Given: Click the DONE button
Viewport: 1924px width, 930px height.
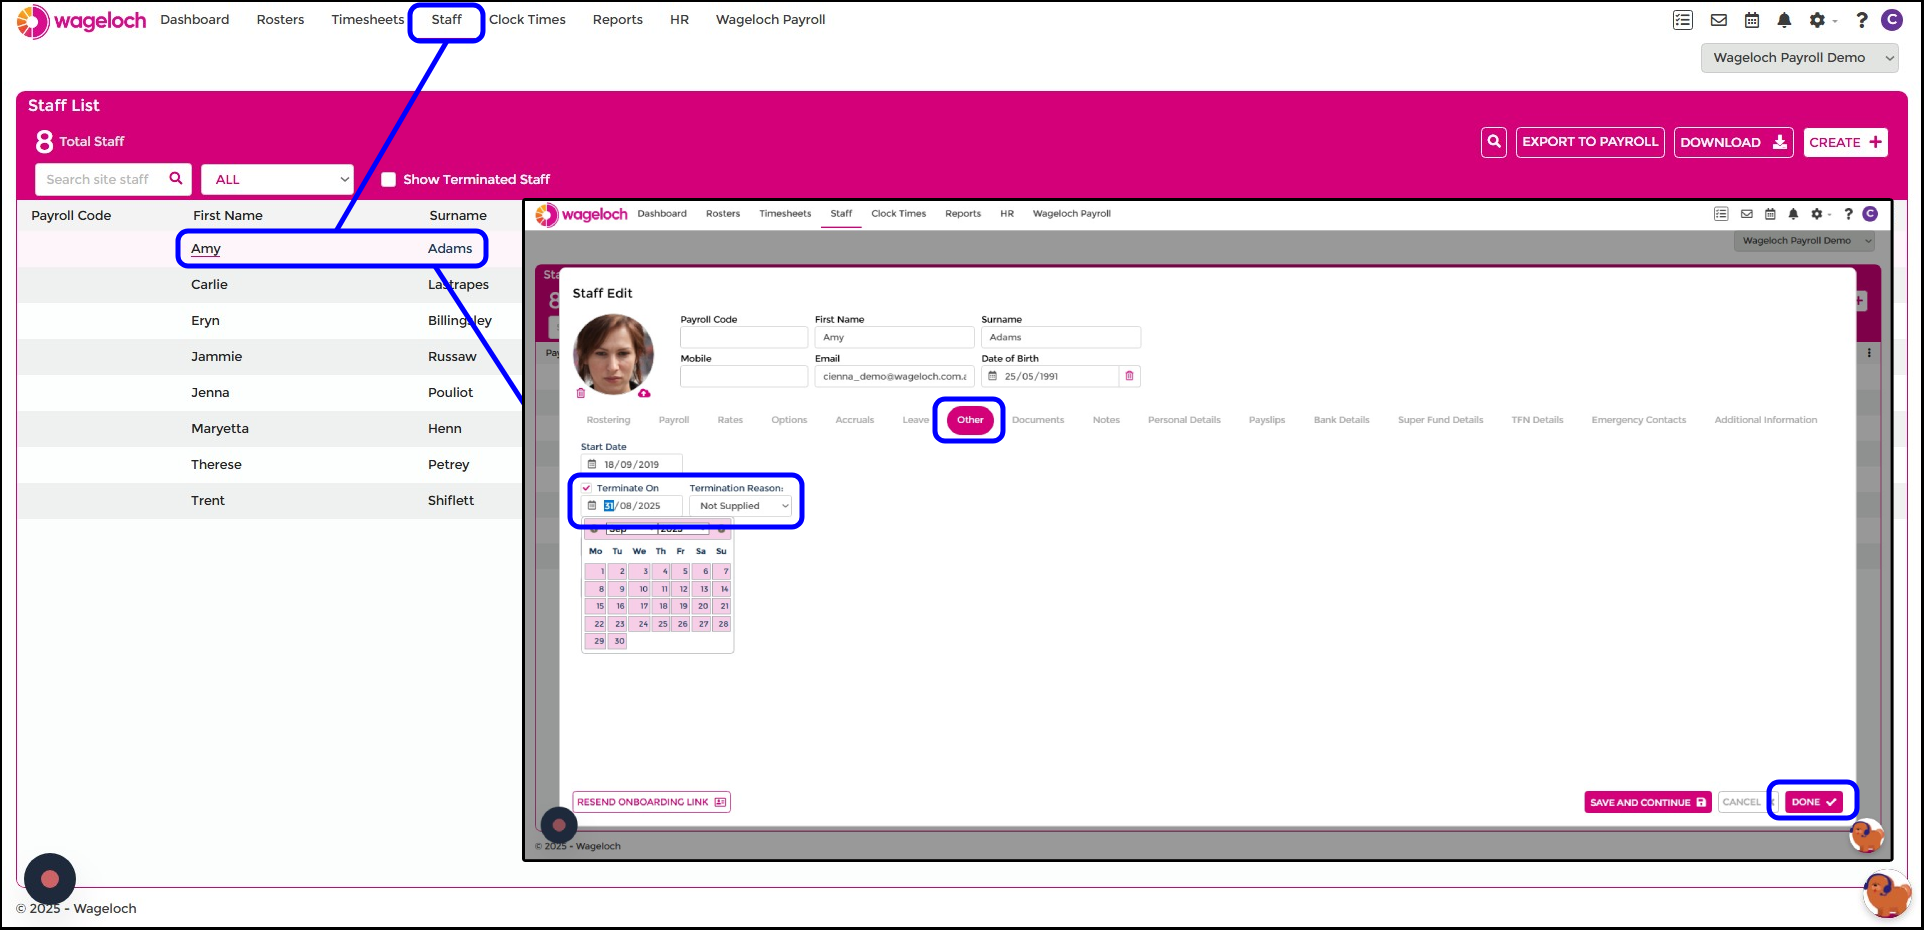Looking at the screenshot, I should click(x=1813, y=802).
